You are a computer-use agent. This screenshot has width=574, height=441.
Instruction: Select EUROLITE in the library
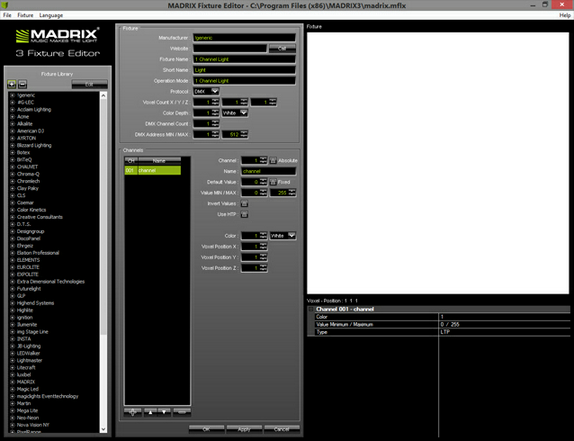coord(28,267)
